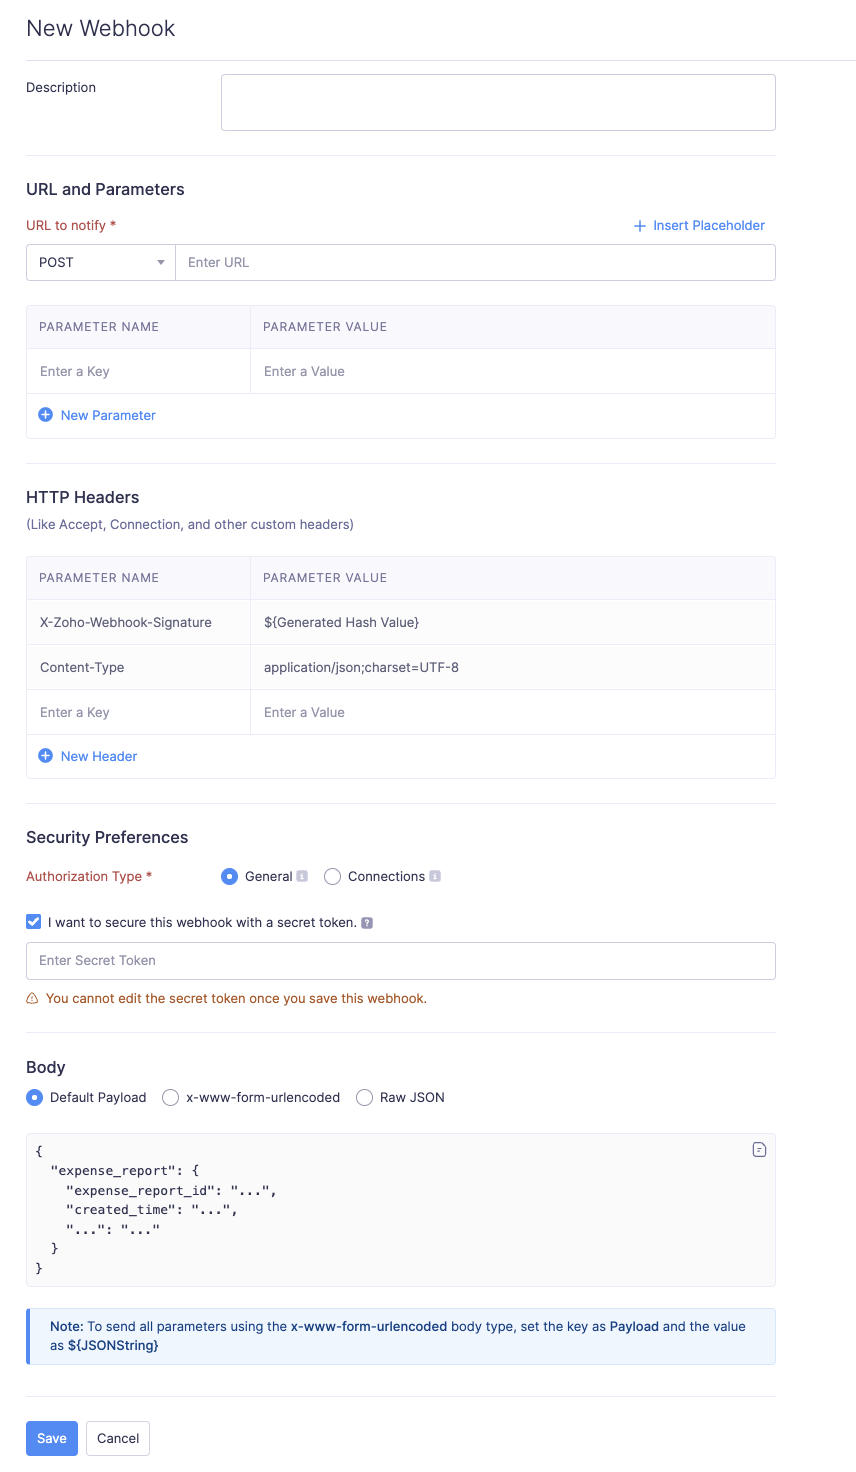Select the General authorization radio button
The image size is (856, 1472).
tap(229, 877)
